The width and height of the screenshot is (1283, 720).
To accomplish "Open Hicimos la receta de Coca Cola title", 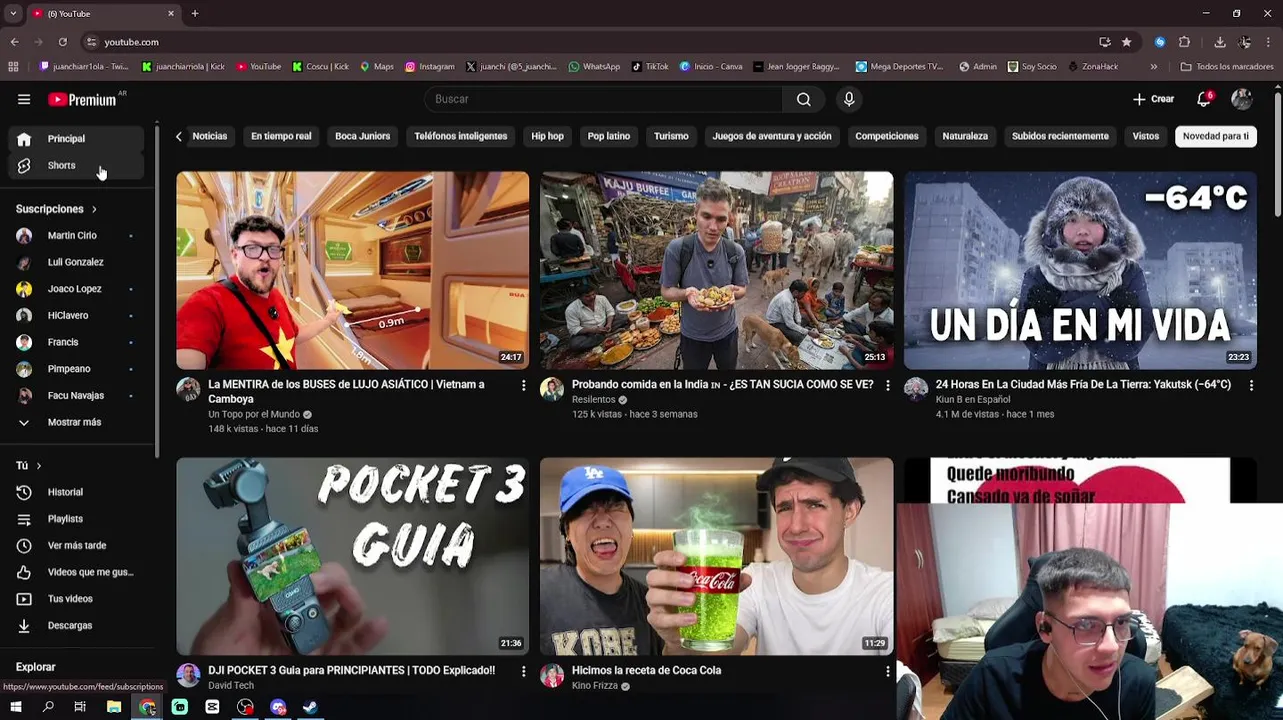I will point(646,671).
